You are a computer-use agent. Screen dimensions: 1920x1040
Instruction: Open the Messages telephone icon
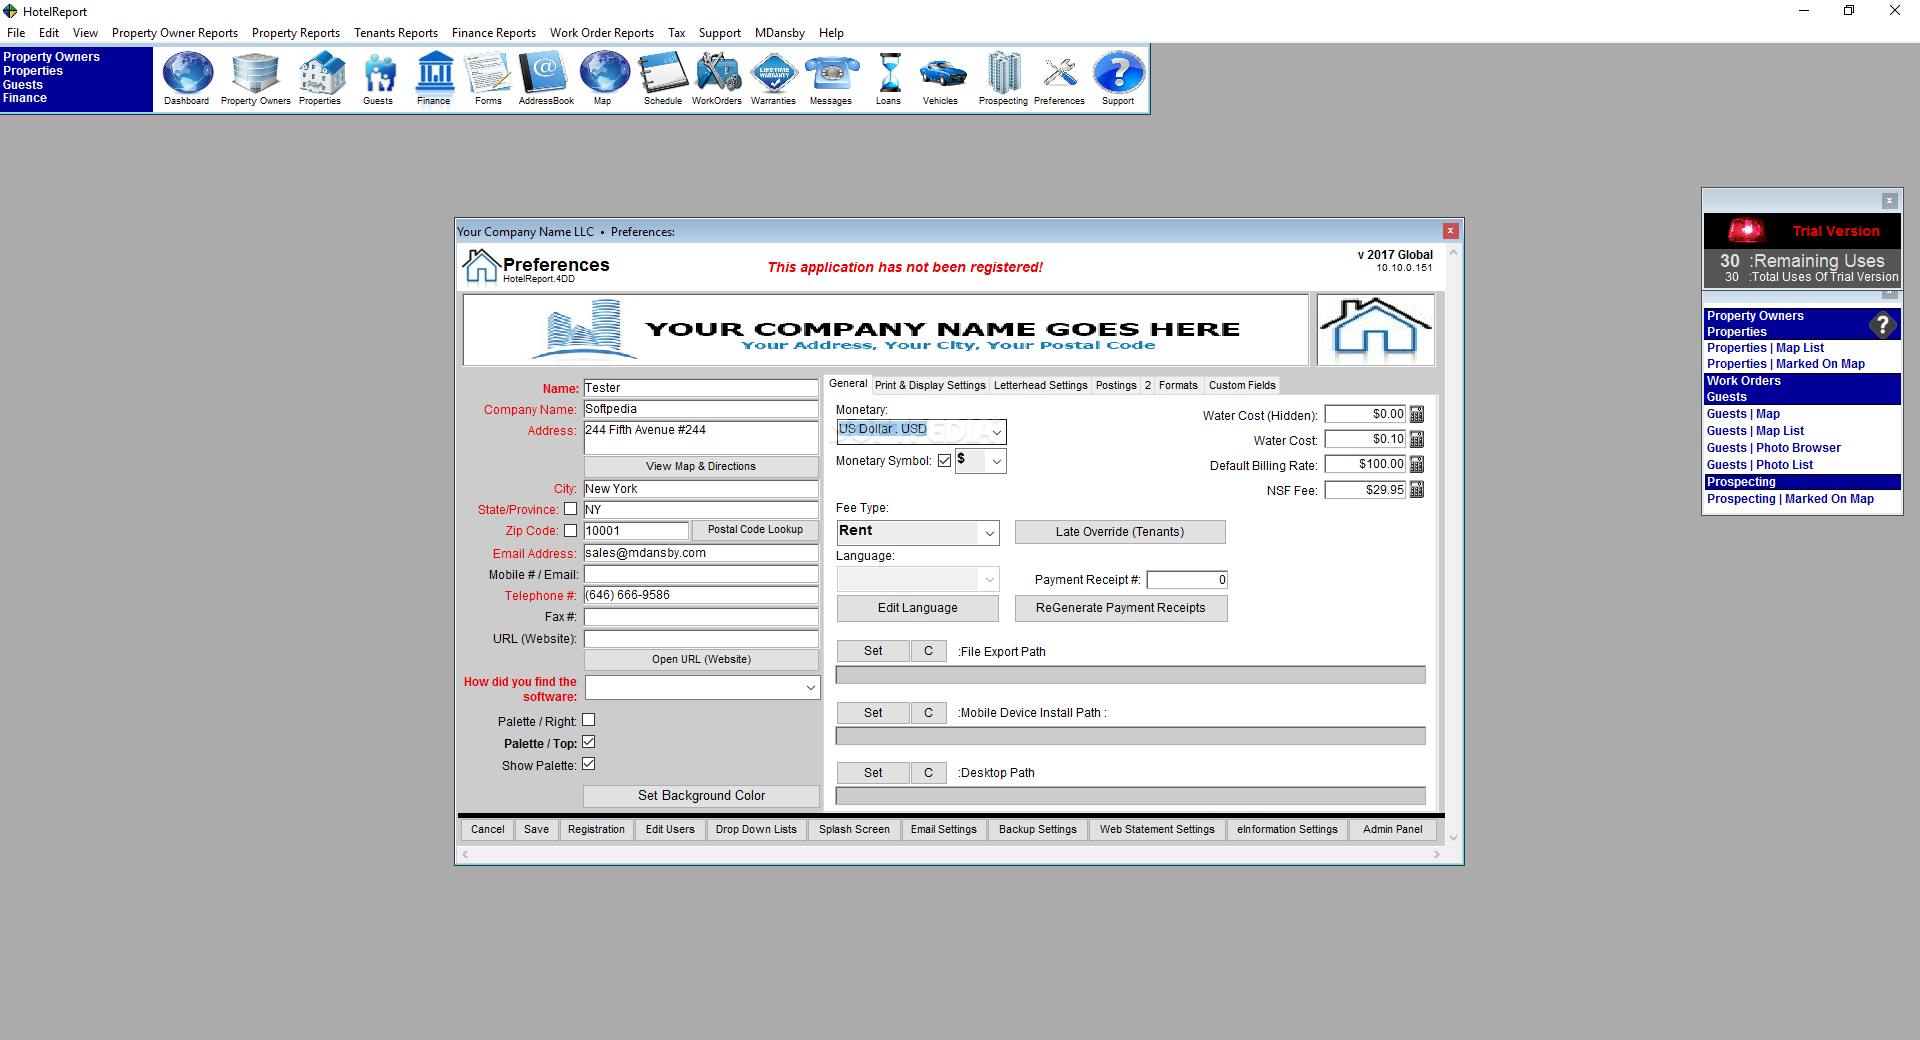point(831,78)
